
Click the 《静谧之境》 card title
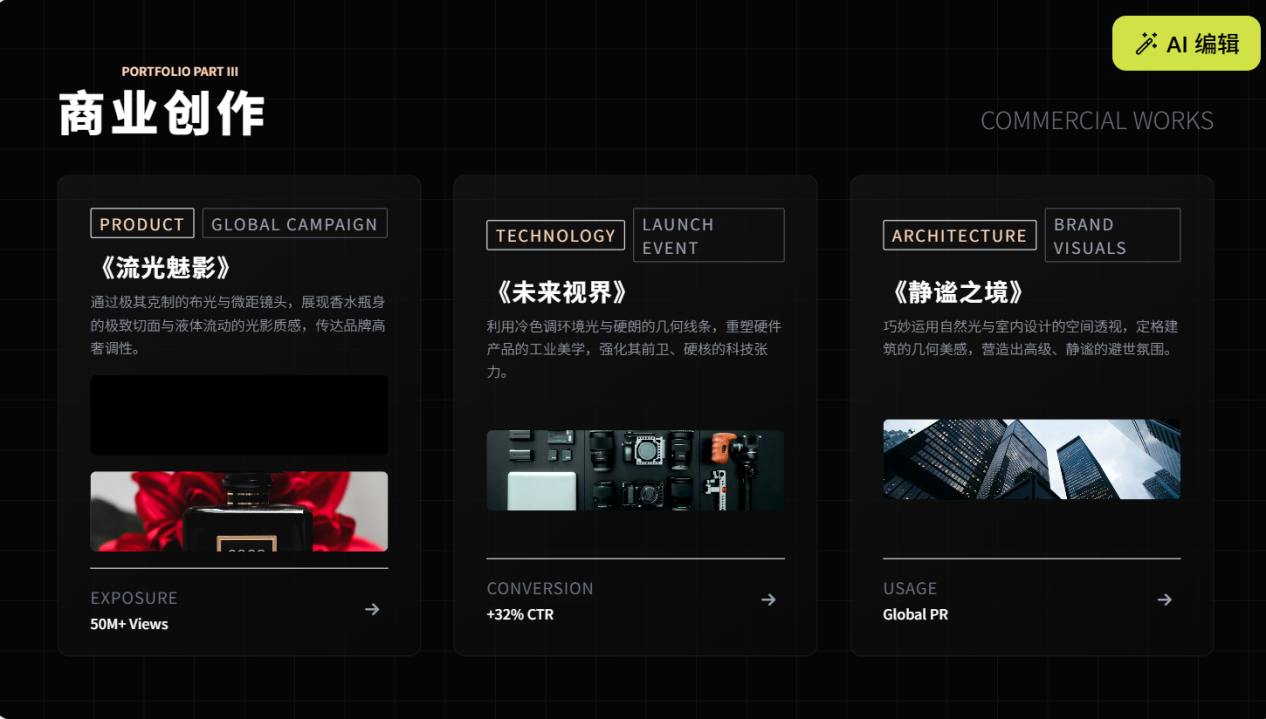coord(957,293)
